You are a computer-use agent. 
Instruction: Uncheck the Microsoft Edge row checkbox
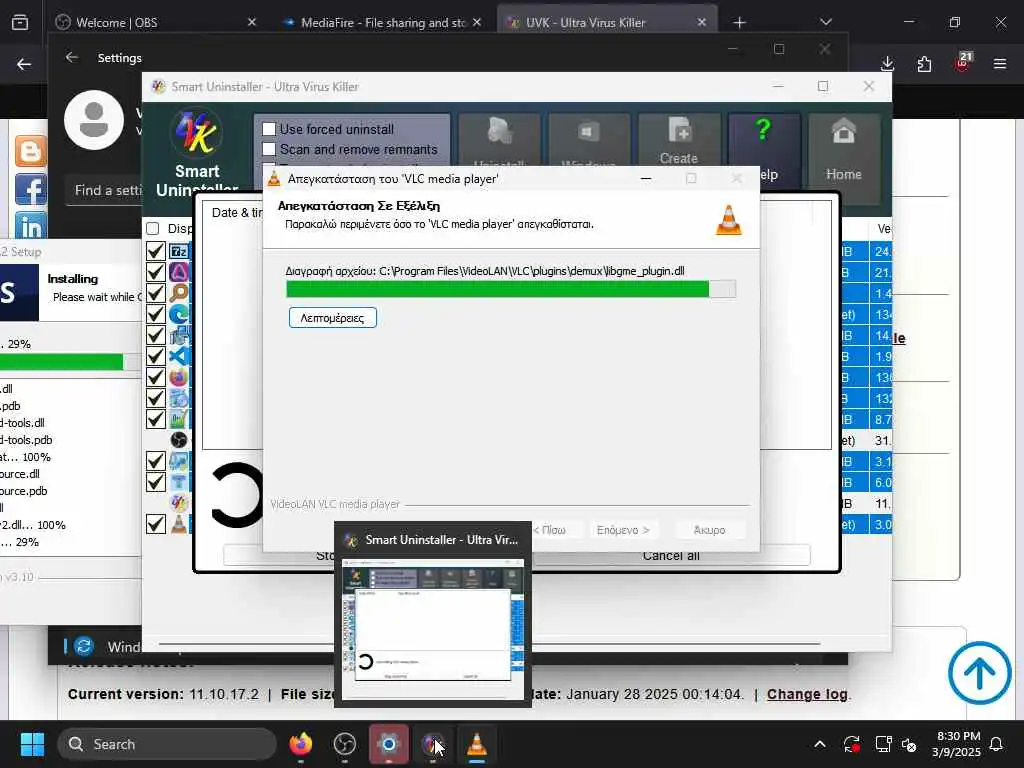155,314
